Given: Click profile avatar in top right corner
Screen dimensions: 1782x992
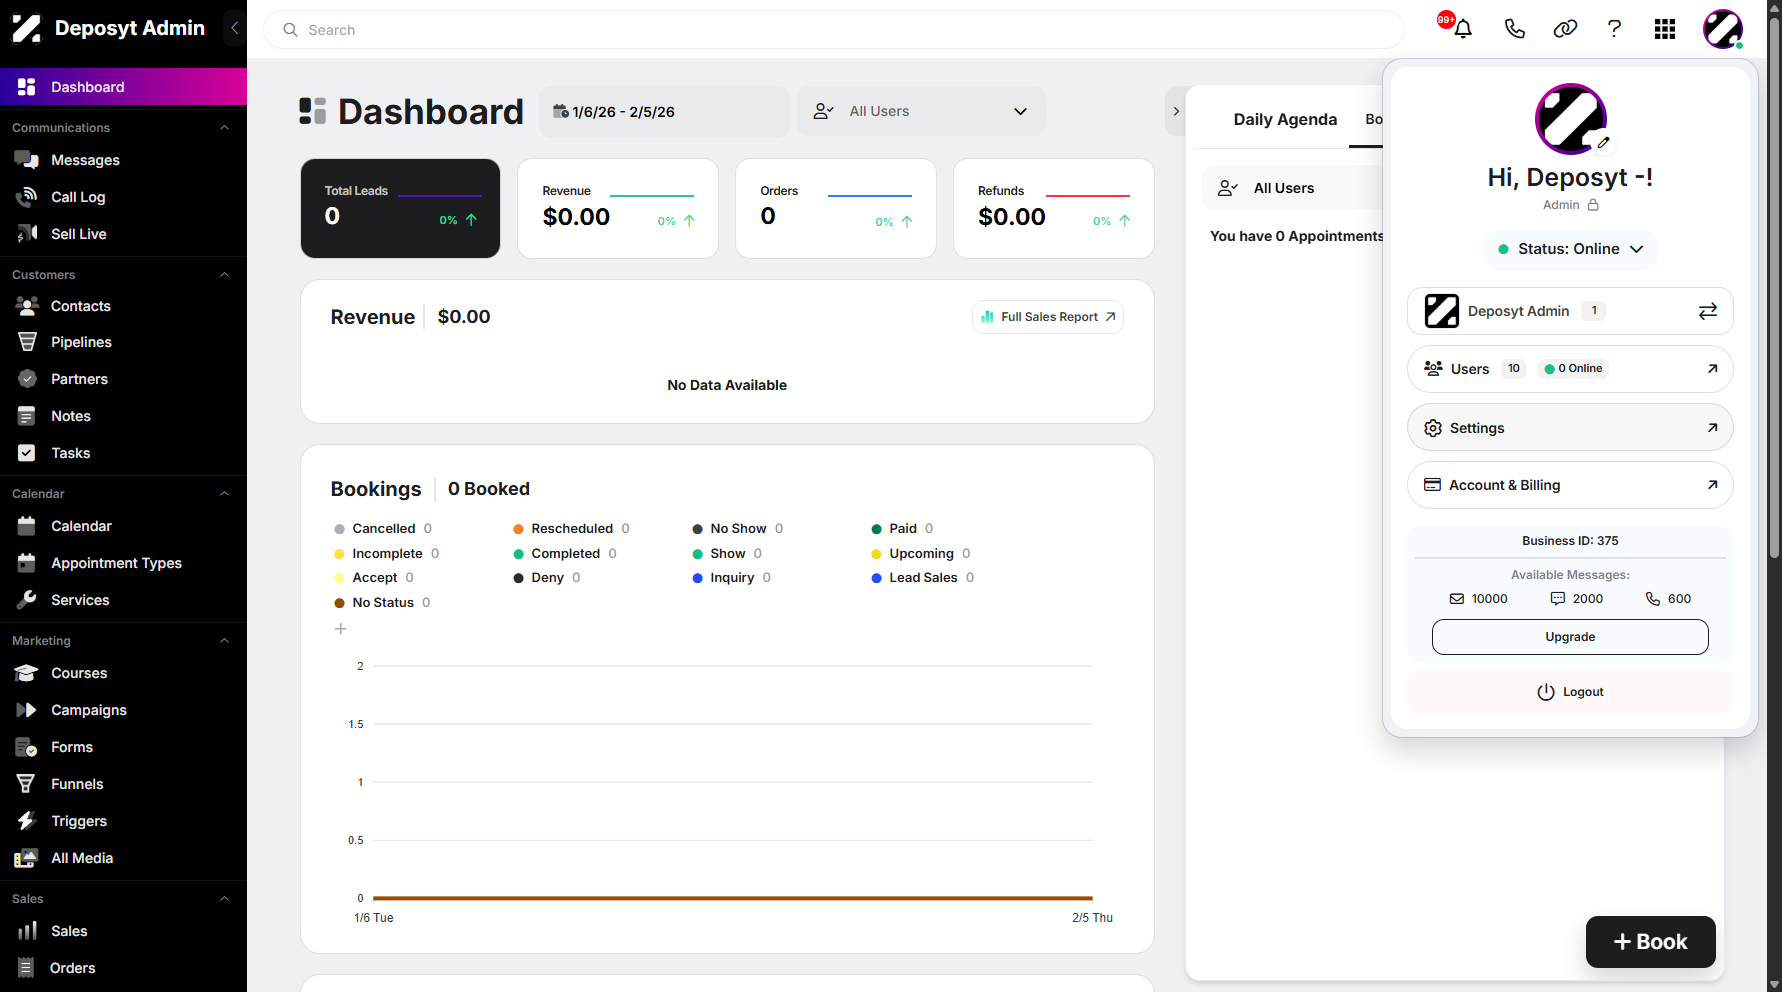Looking at the screenshot, I should click(x=1723, y=29).
